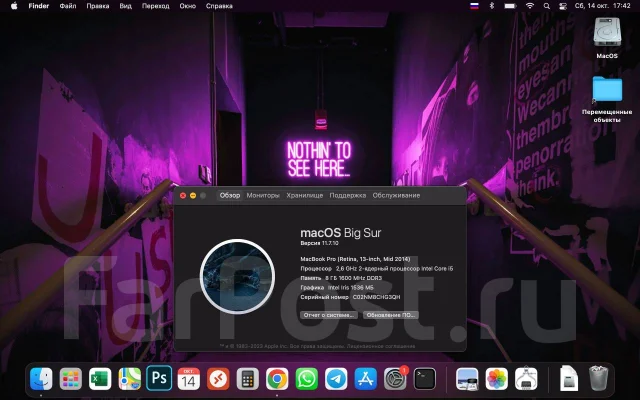Switch to the Хранилище tab
This screenshot has width=640, height=400.
[x=304, y=195]
